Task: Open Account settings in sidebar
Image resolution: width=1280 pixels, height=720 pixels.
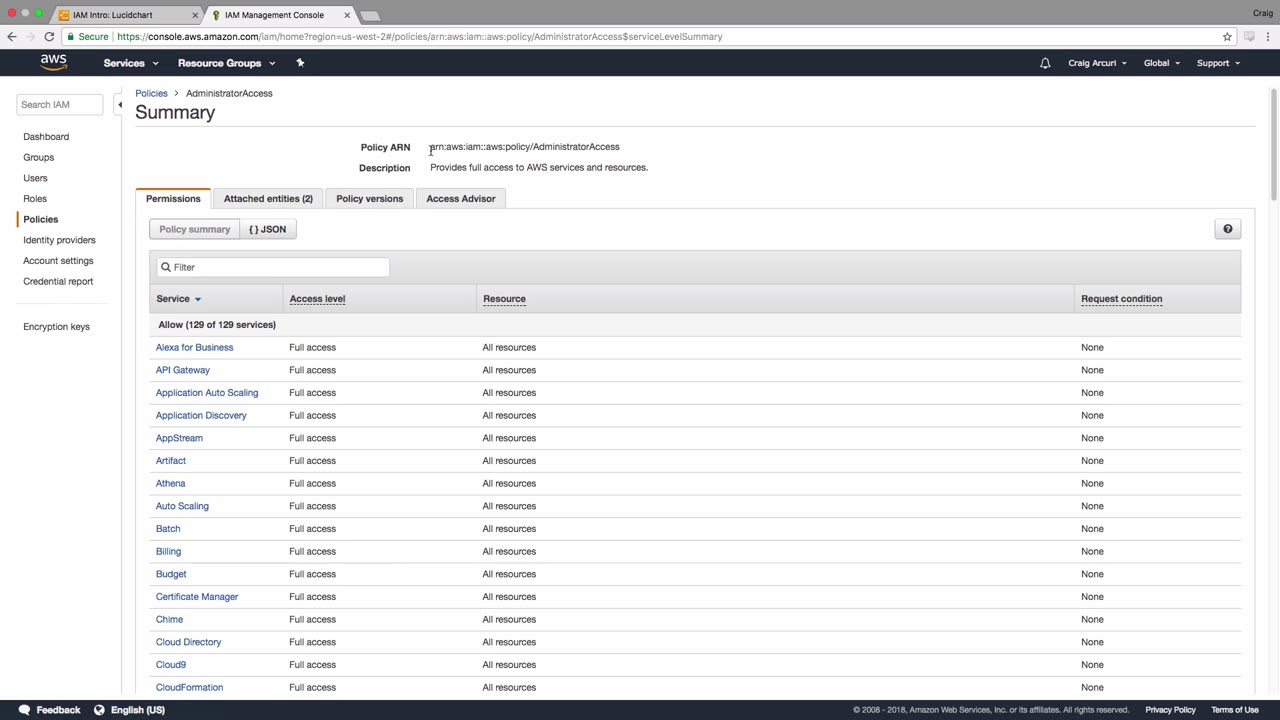Action: click(58, 261)
